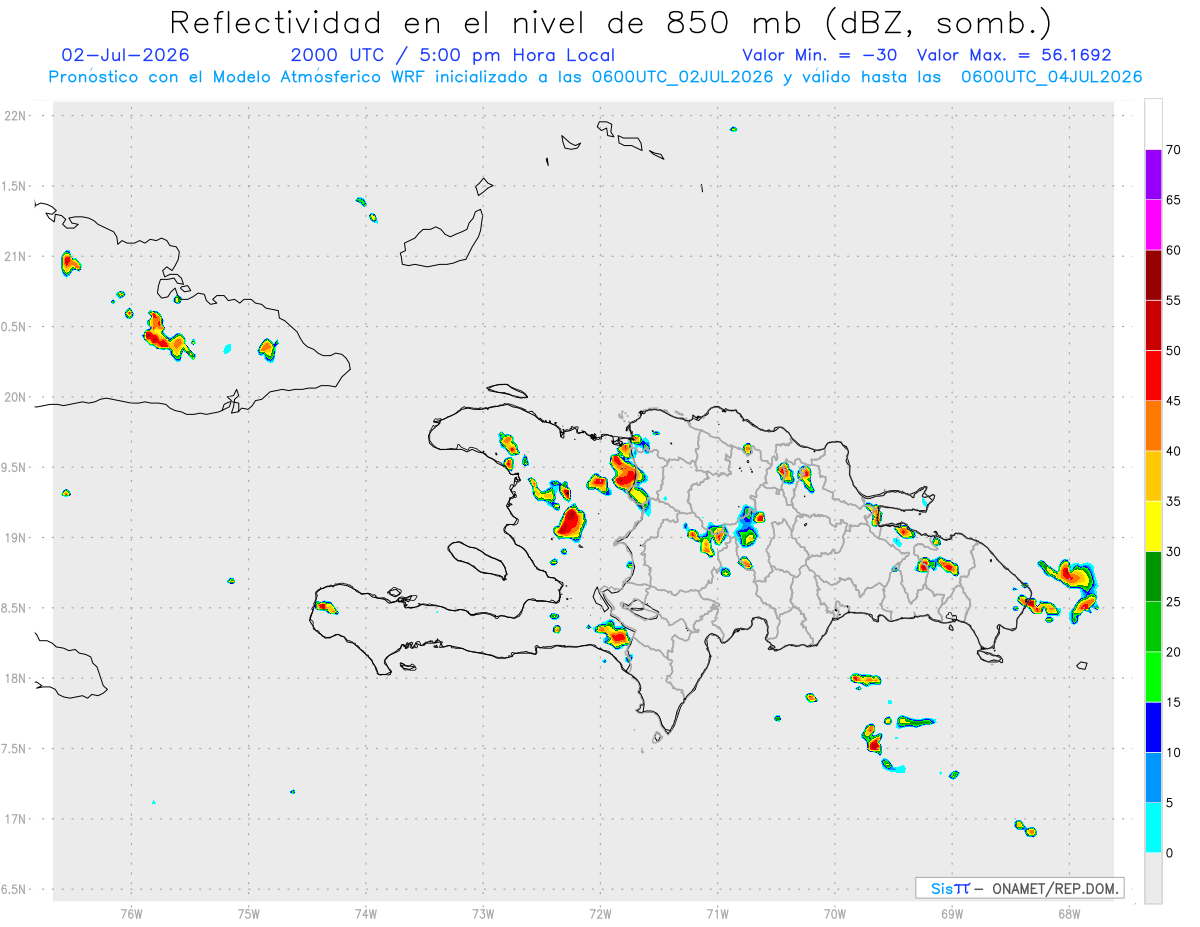Image resolution: width=1200 pixels, height=927 pixels.
Task: Click the colorbar tick label '50'
Action: coord(1174,351)
